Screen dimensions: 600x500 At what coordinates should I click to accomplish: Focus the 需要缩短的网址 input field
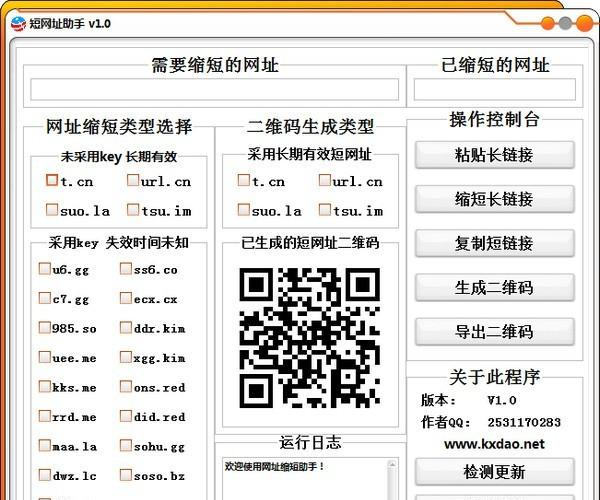[215, 90]
